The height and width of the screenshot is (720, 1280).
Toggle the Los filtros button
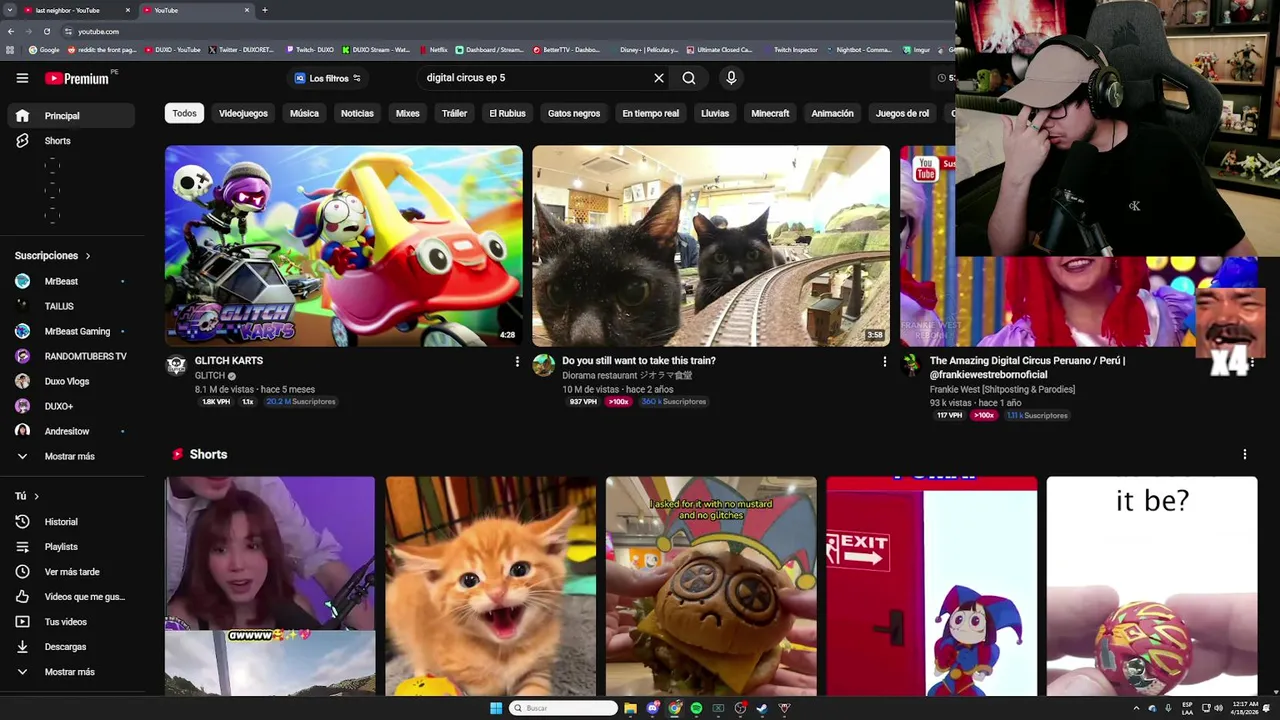[328, 78]
